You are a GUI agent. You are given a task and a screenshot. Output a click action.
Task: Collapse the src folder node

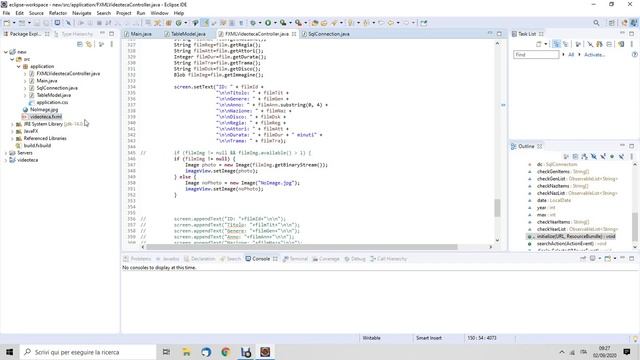[12, 59]
